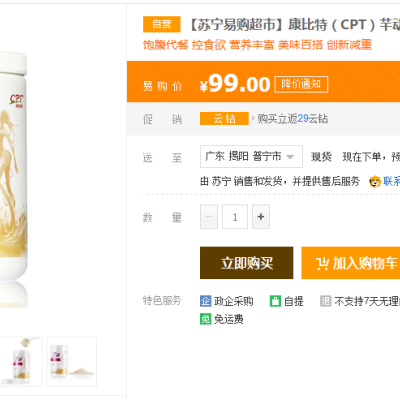The image size is (400, 400).
Task: Select the product thumbnail with scoop
Action: (21, 362)
